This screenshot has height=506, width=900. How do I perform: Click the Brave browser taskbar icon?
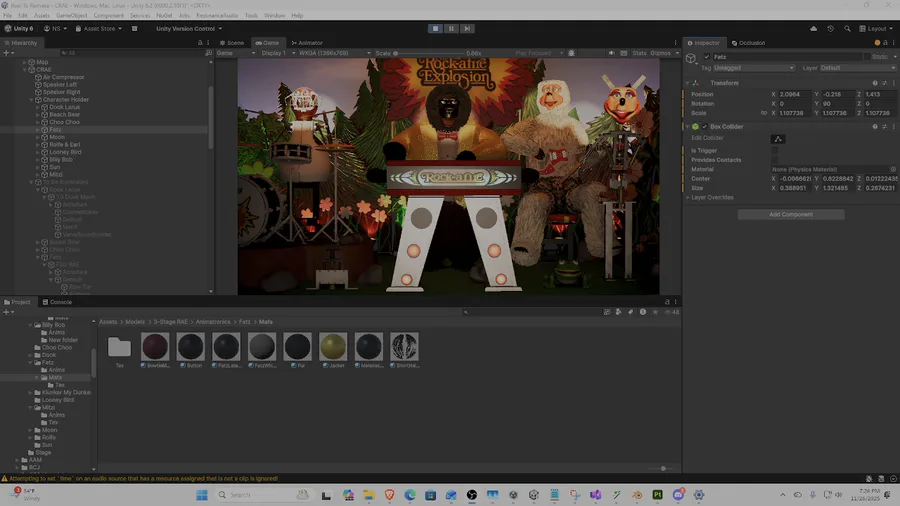click(x=390, y=495)
